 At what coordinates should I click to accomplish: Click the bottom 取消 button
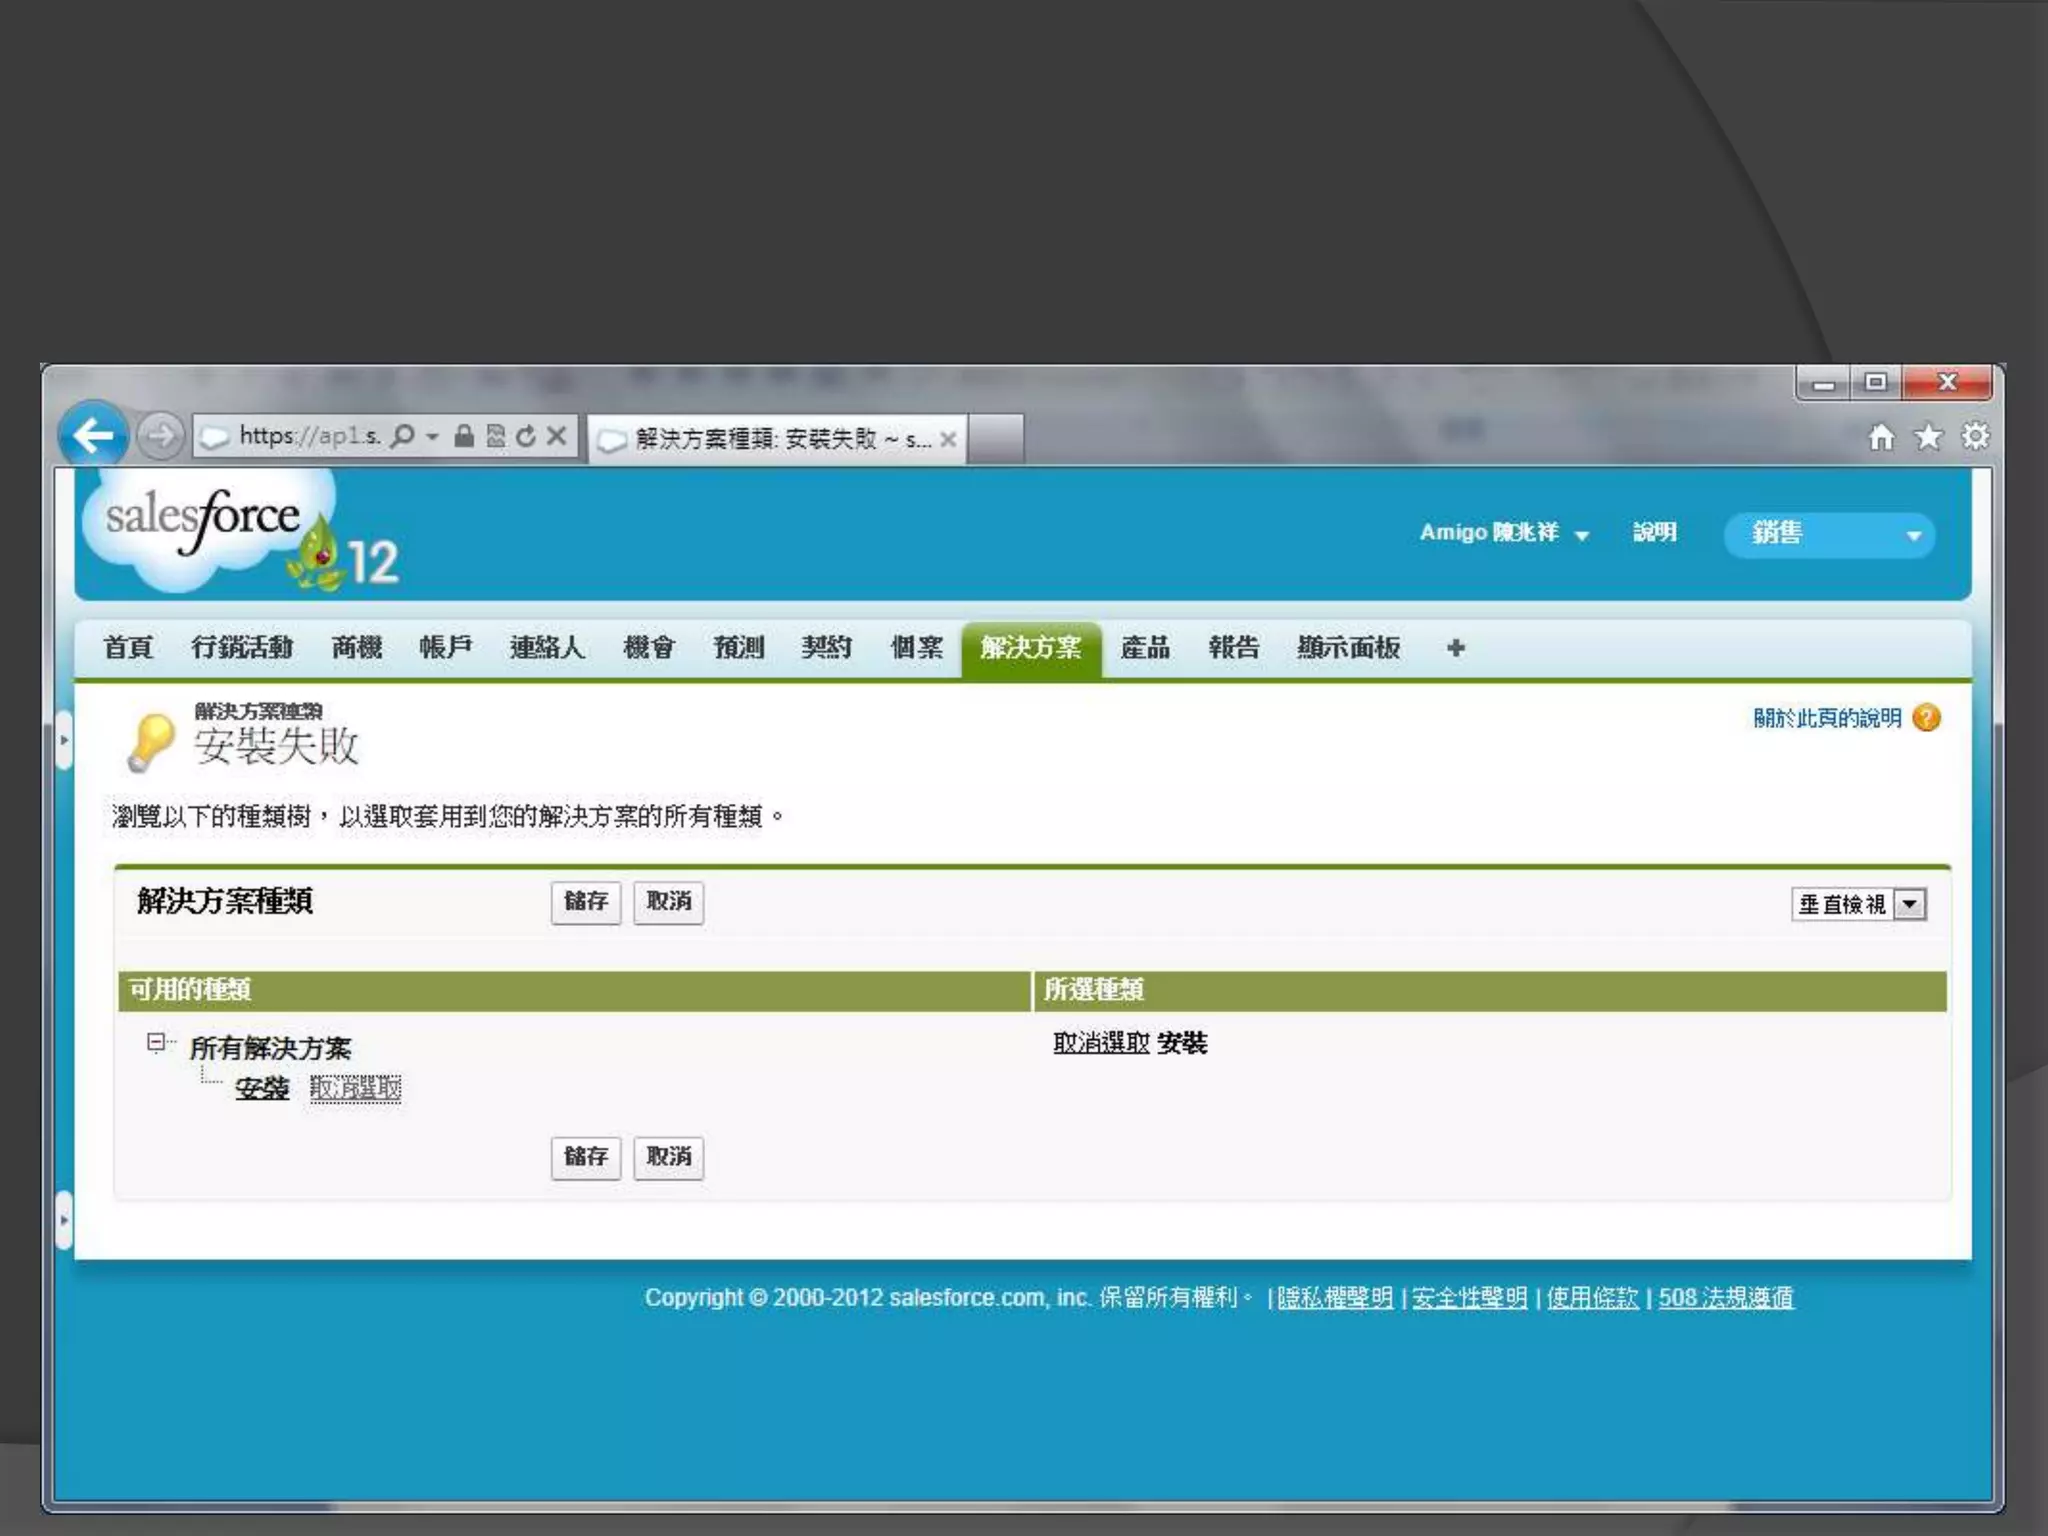(x=668, y=1157)
